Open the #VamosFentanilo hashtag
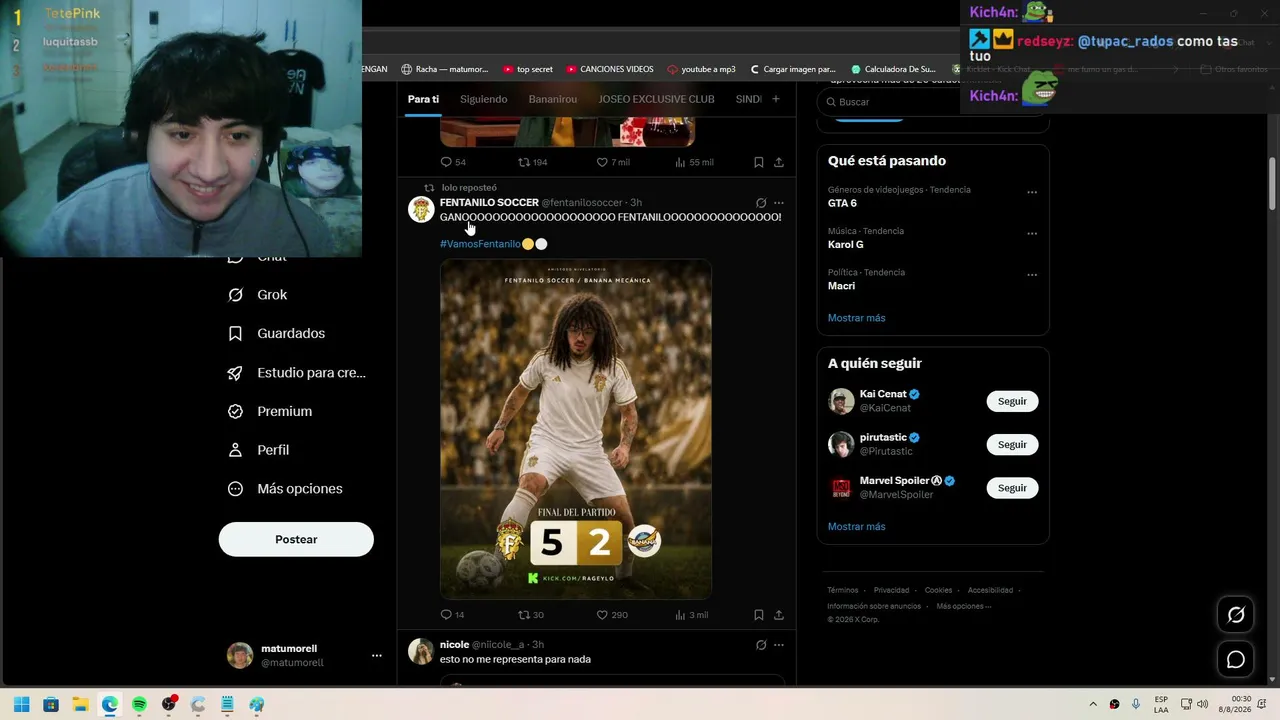This screenshot has width=1280, height=720. pos(480,244)
